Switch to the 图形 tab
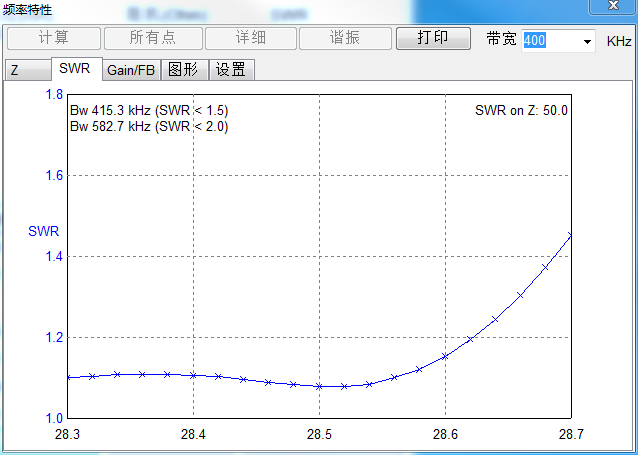 [184, 70]
